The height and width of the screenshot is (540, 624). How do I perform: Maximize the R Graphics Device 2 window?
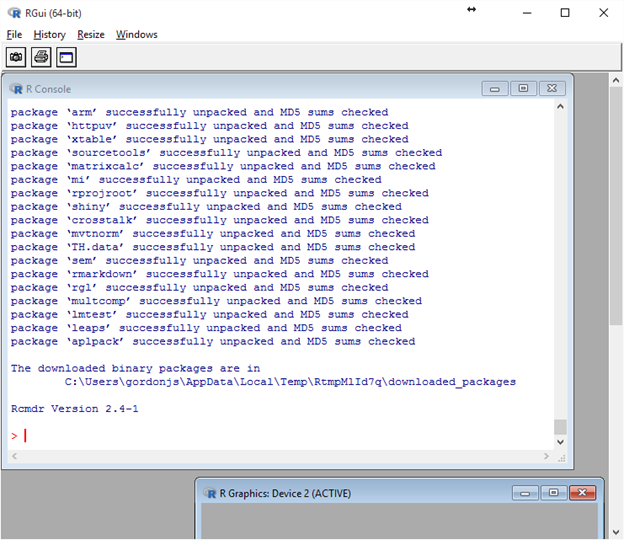[x=552, y=493]
